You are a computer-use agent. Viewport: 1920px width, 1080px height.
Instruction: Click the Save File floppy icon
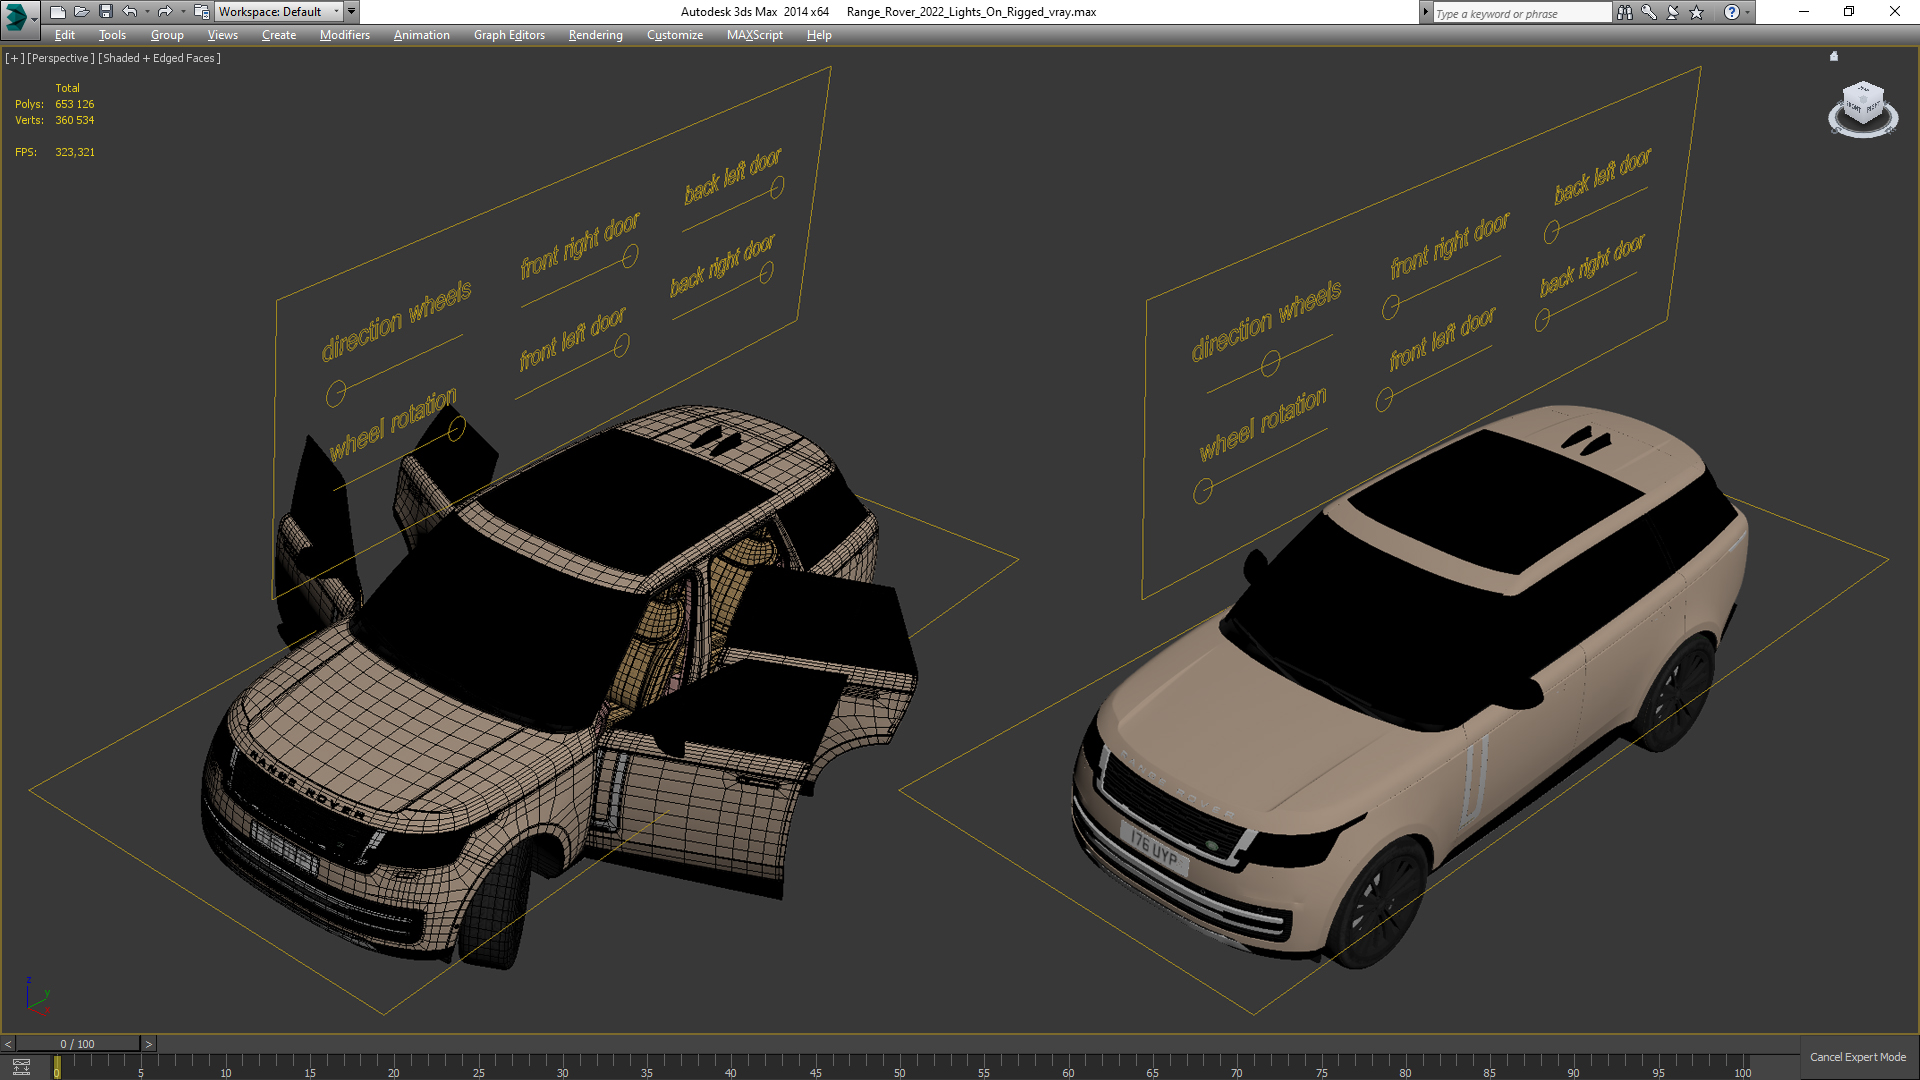(x=105, y=12)
